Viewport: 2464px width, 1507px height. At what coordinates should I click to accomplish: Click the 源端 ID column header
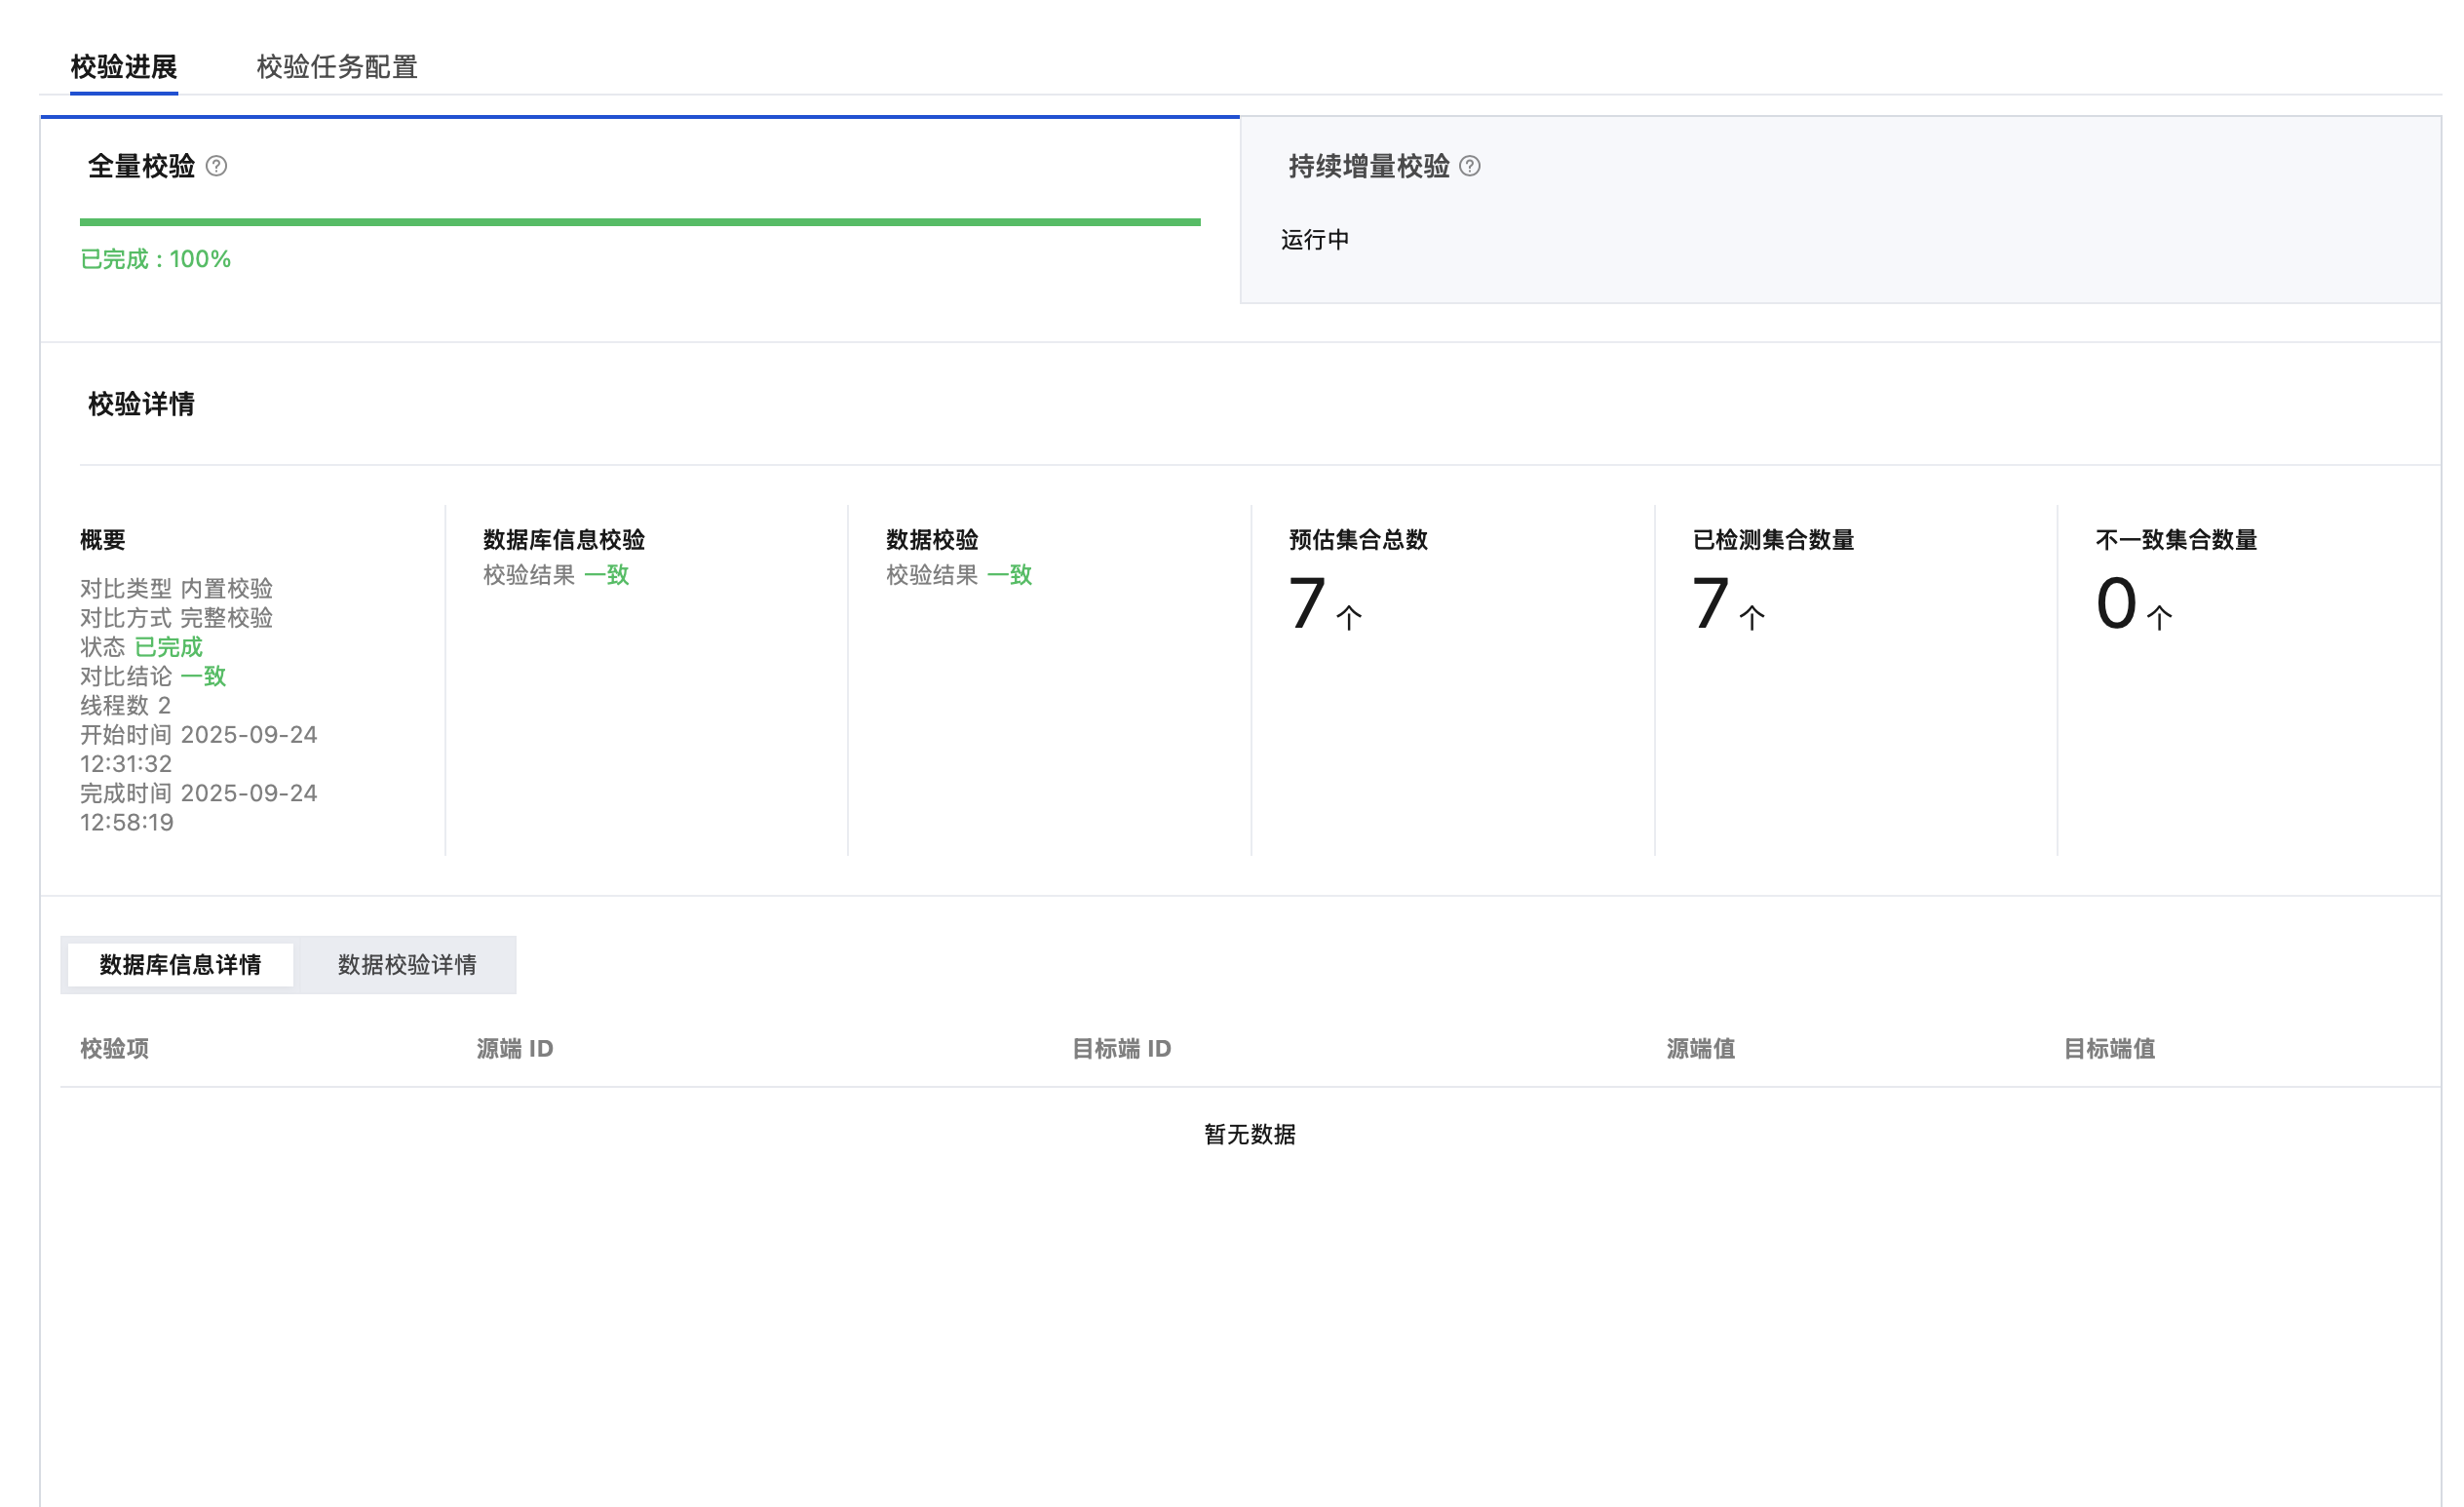pyautogui.click(x=514, y=1048)
